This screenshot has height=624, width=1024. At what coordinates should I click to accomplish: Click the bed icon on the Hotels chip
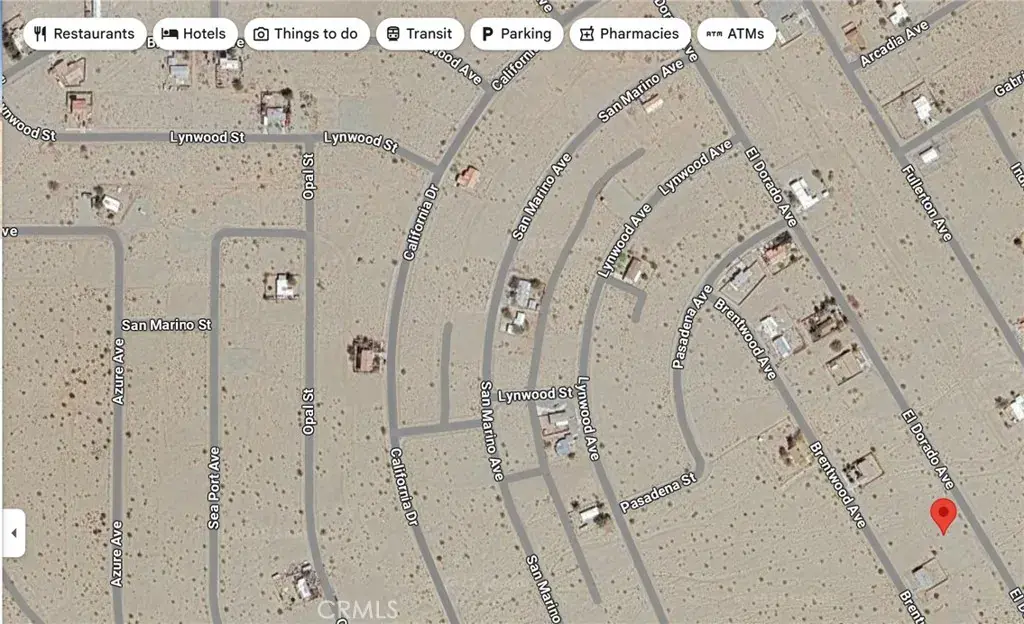[170, 34]
